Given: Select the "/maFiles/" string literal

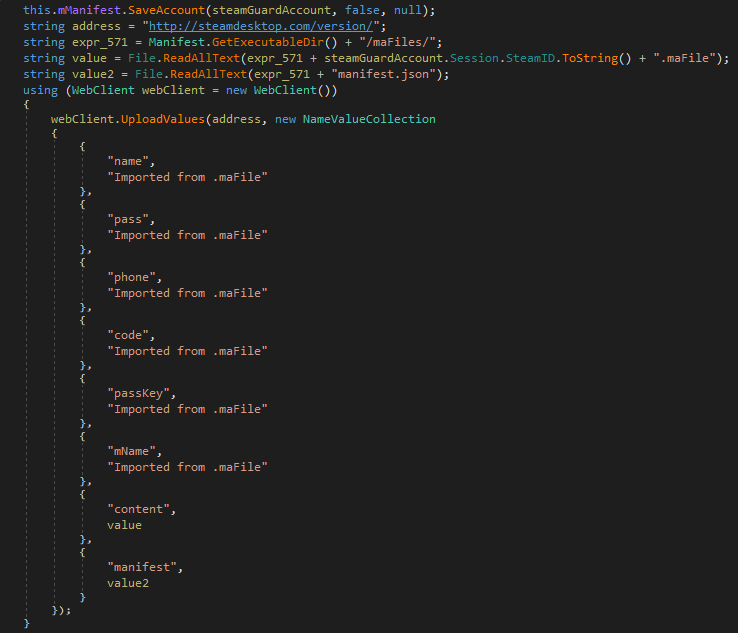Looking at the screenshot, I should click(397, 42).
